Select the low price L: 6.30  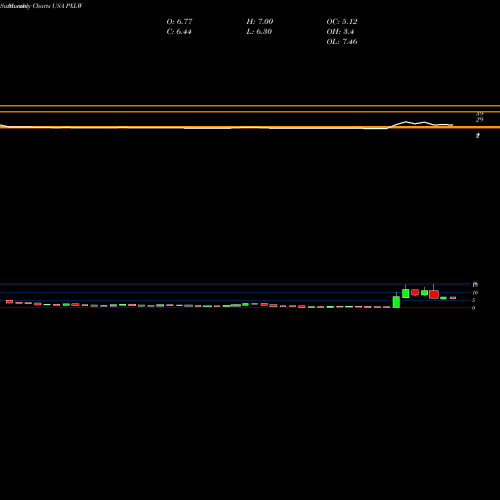(259, 32)
